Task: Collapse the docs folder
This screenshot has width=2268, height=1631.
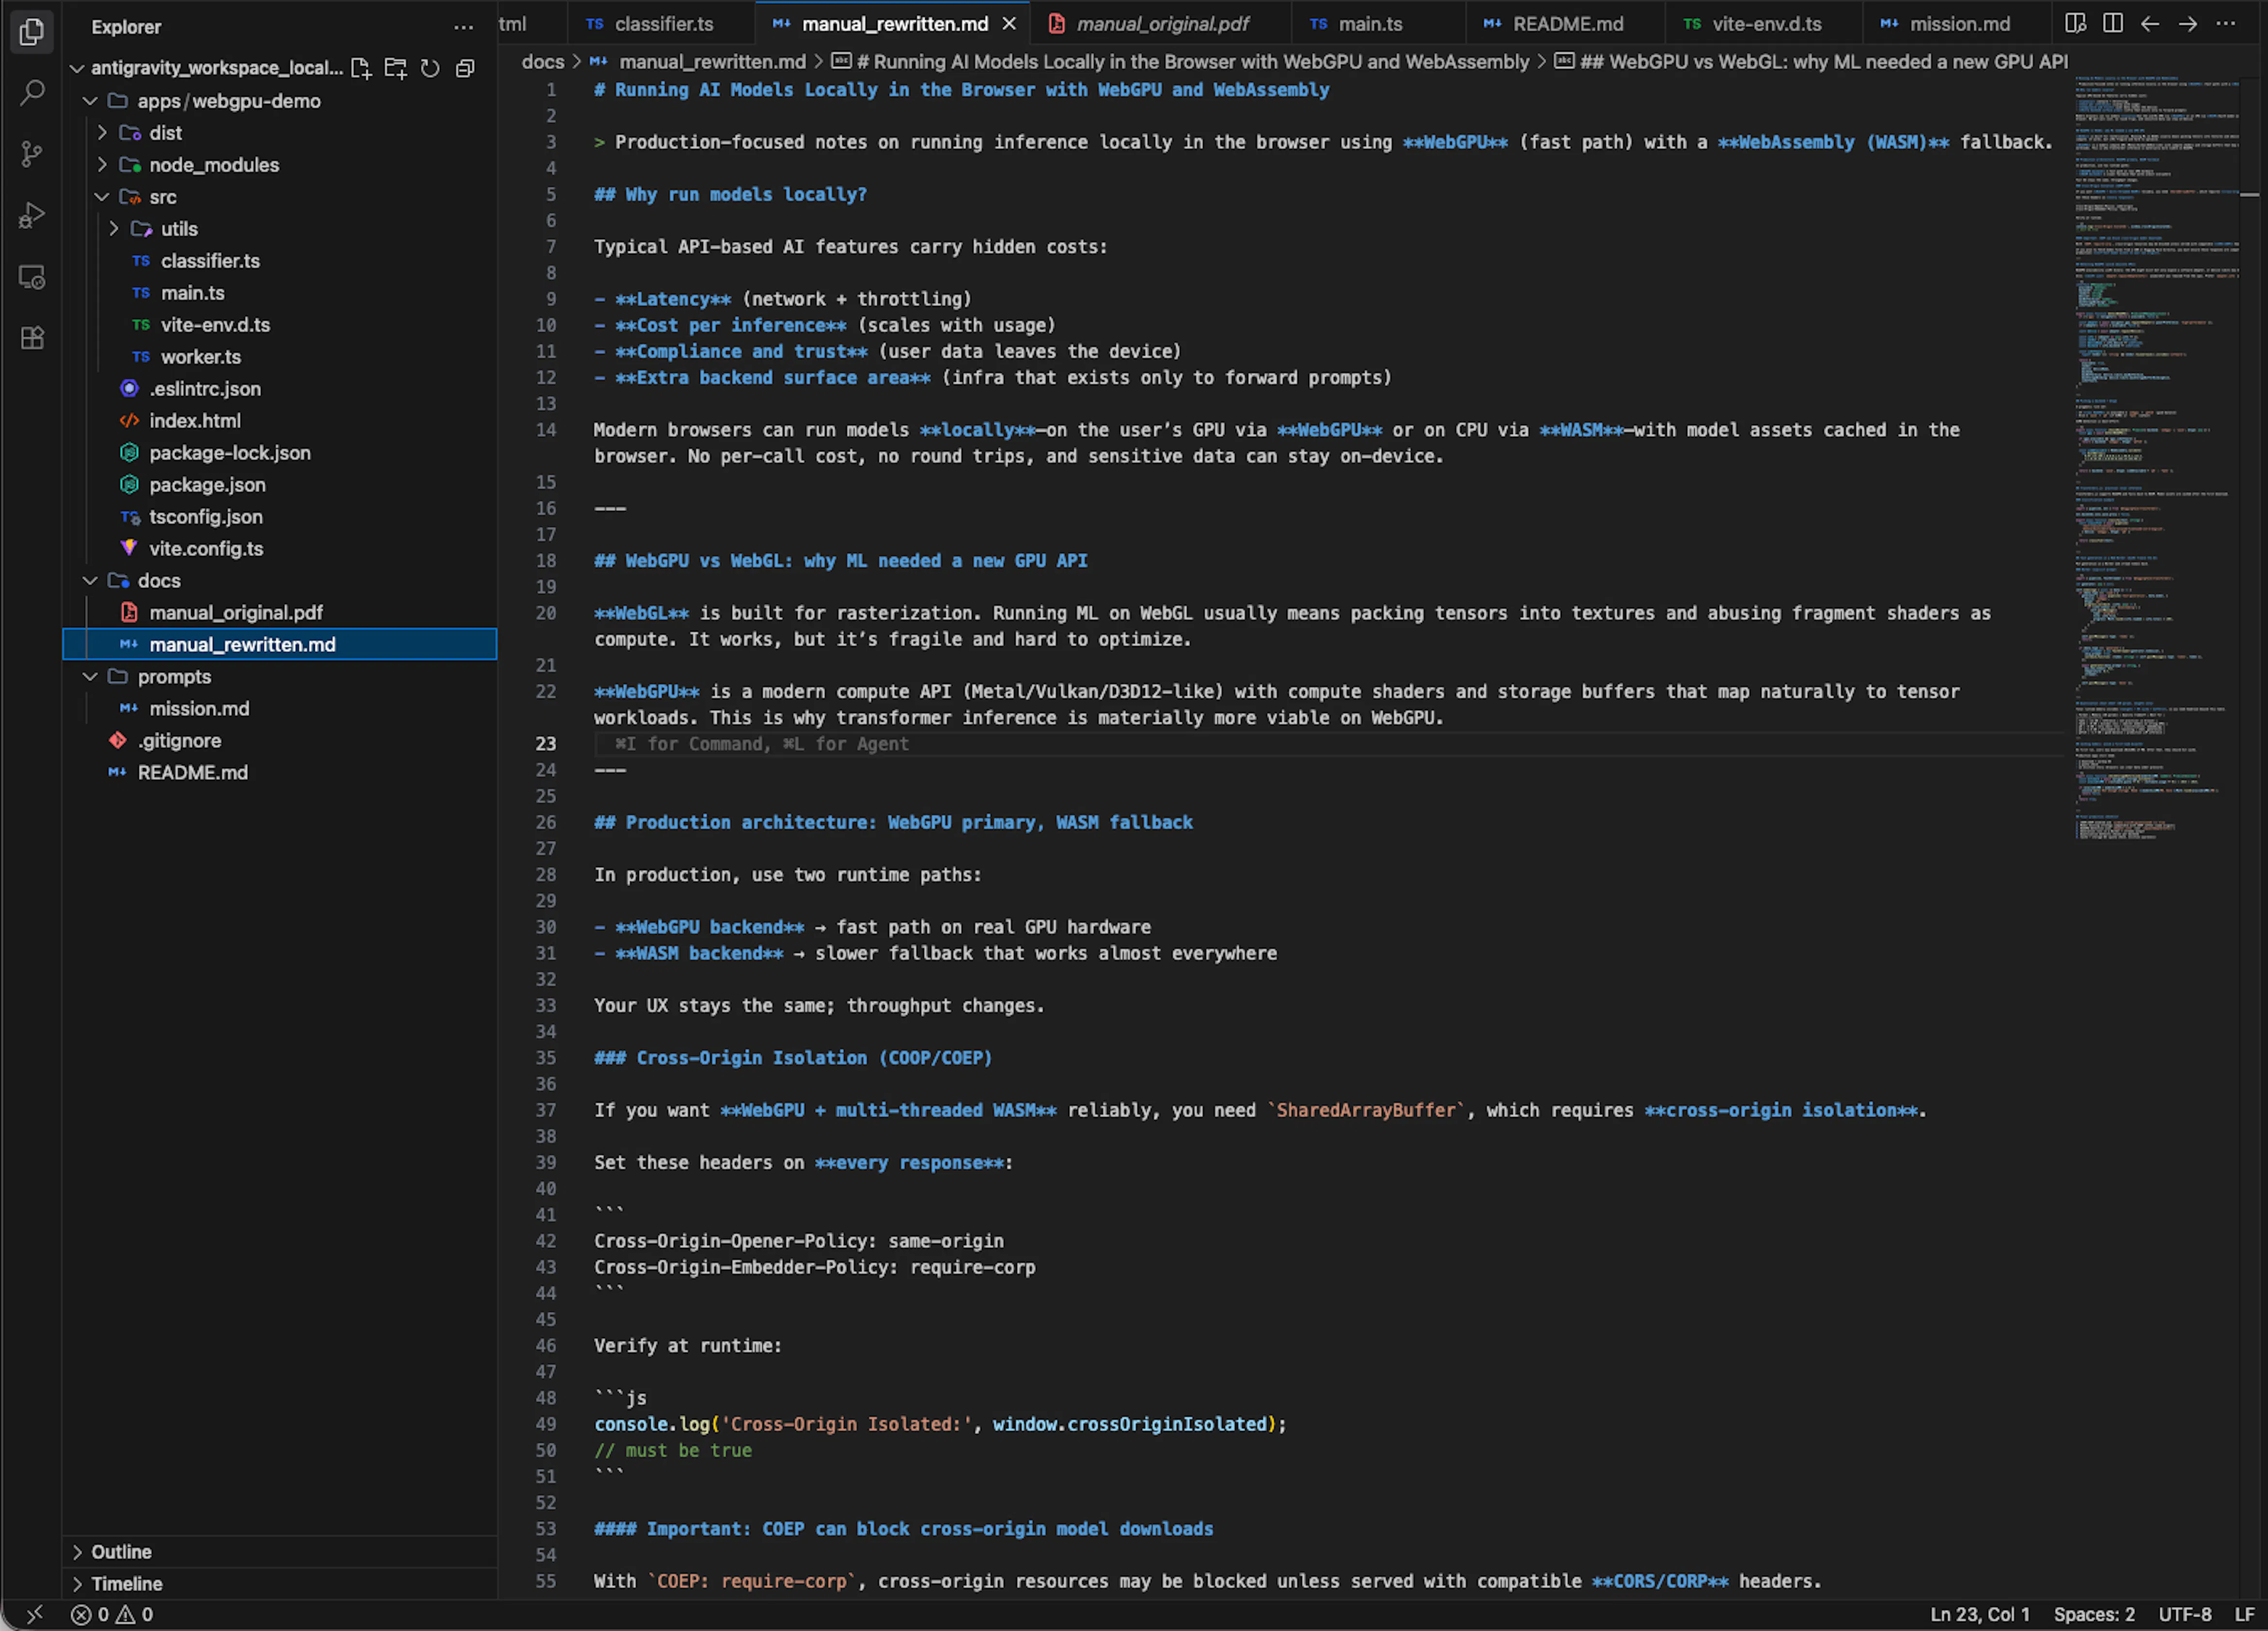Action: pos(158,581)
